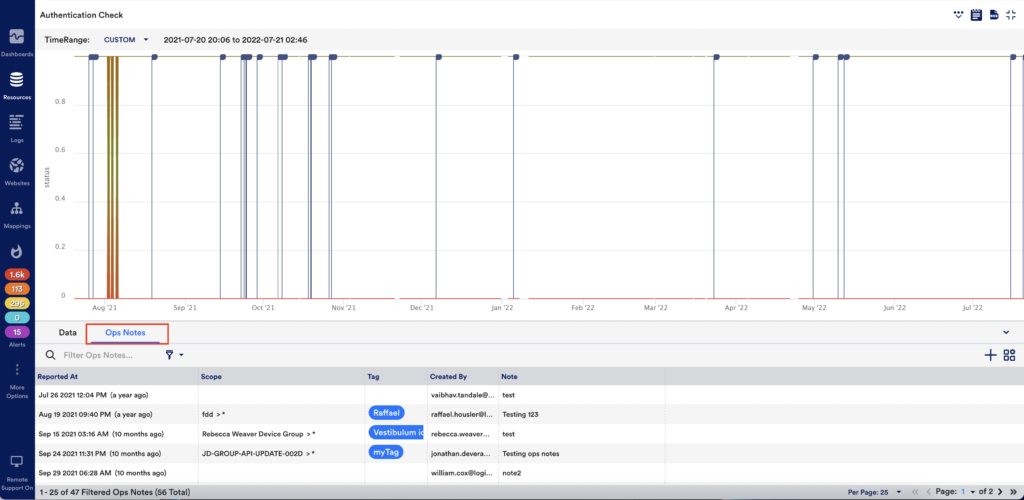The image size is (1024, 500).
Task: Click the jonathan.devera creator cell
Action: [462, 453]
